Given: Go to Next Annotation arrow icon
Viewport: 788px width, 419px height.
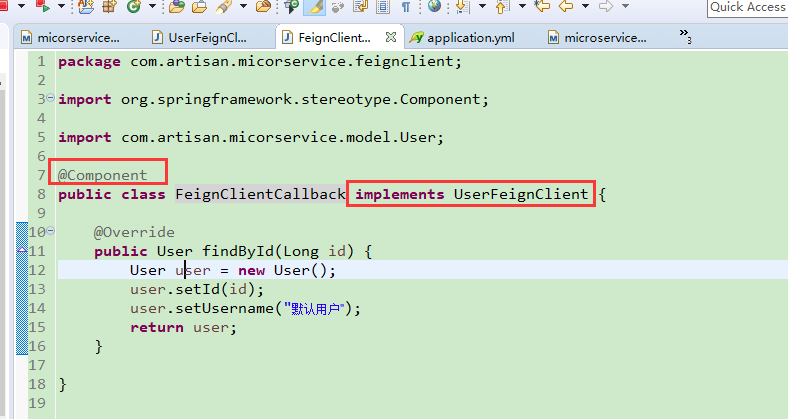Looking at the screenshot, I should pos(462,7).
